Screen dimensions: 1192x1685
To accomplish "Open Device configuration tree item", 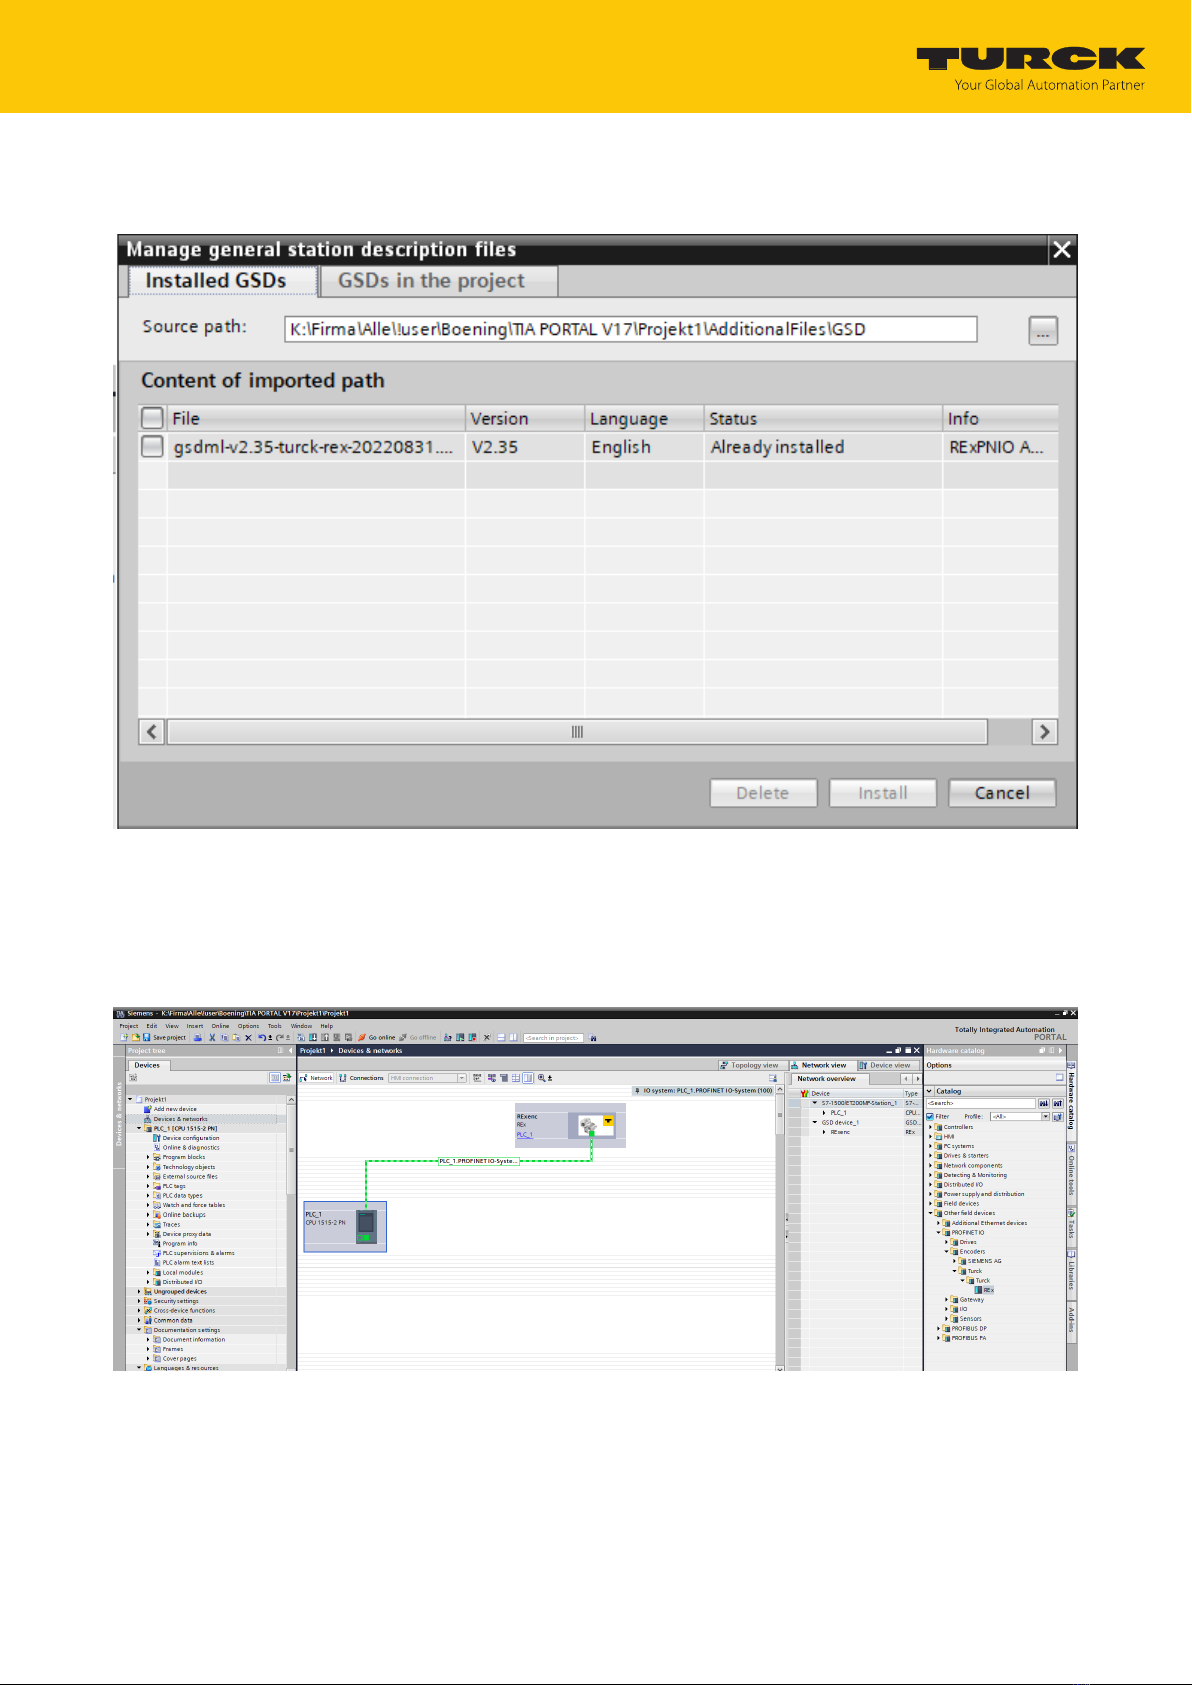I will coord(186,1138).
